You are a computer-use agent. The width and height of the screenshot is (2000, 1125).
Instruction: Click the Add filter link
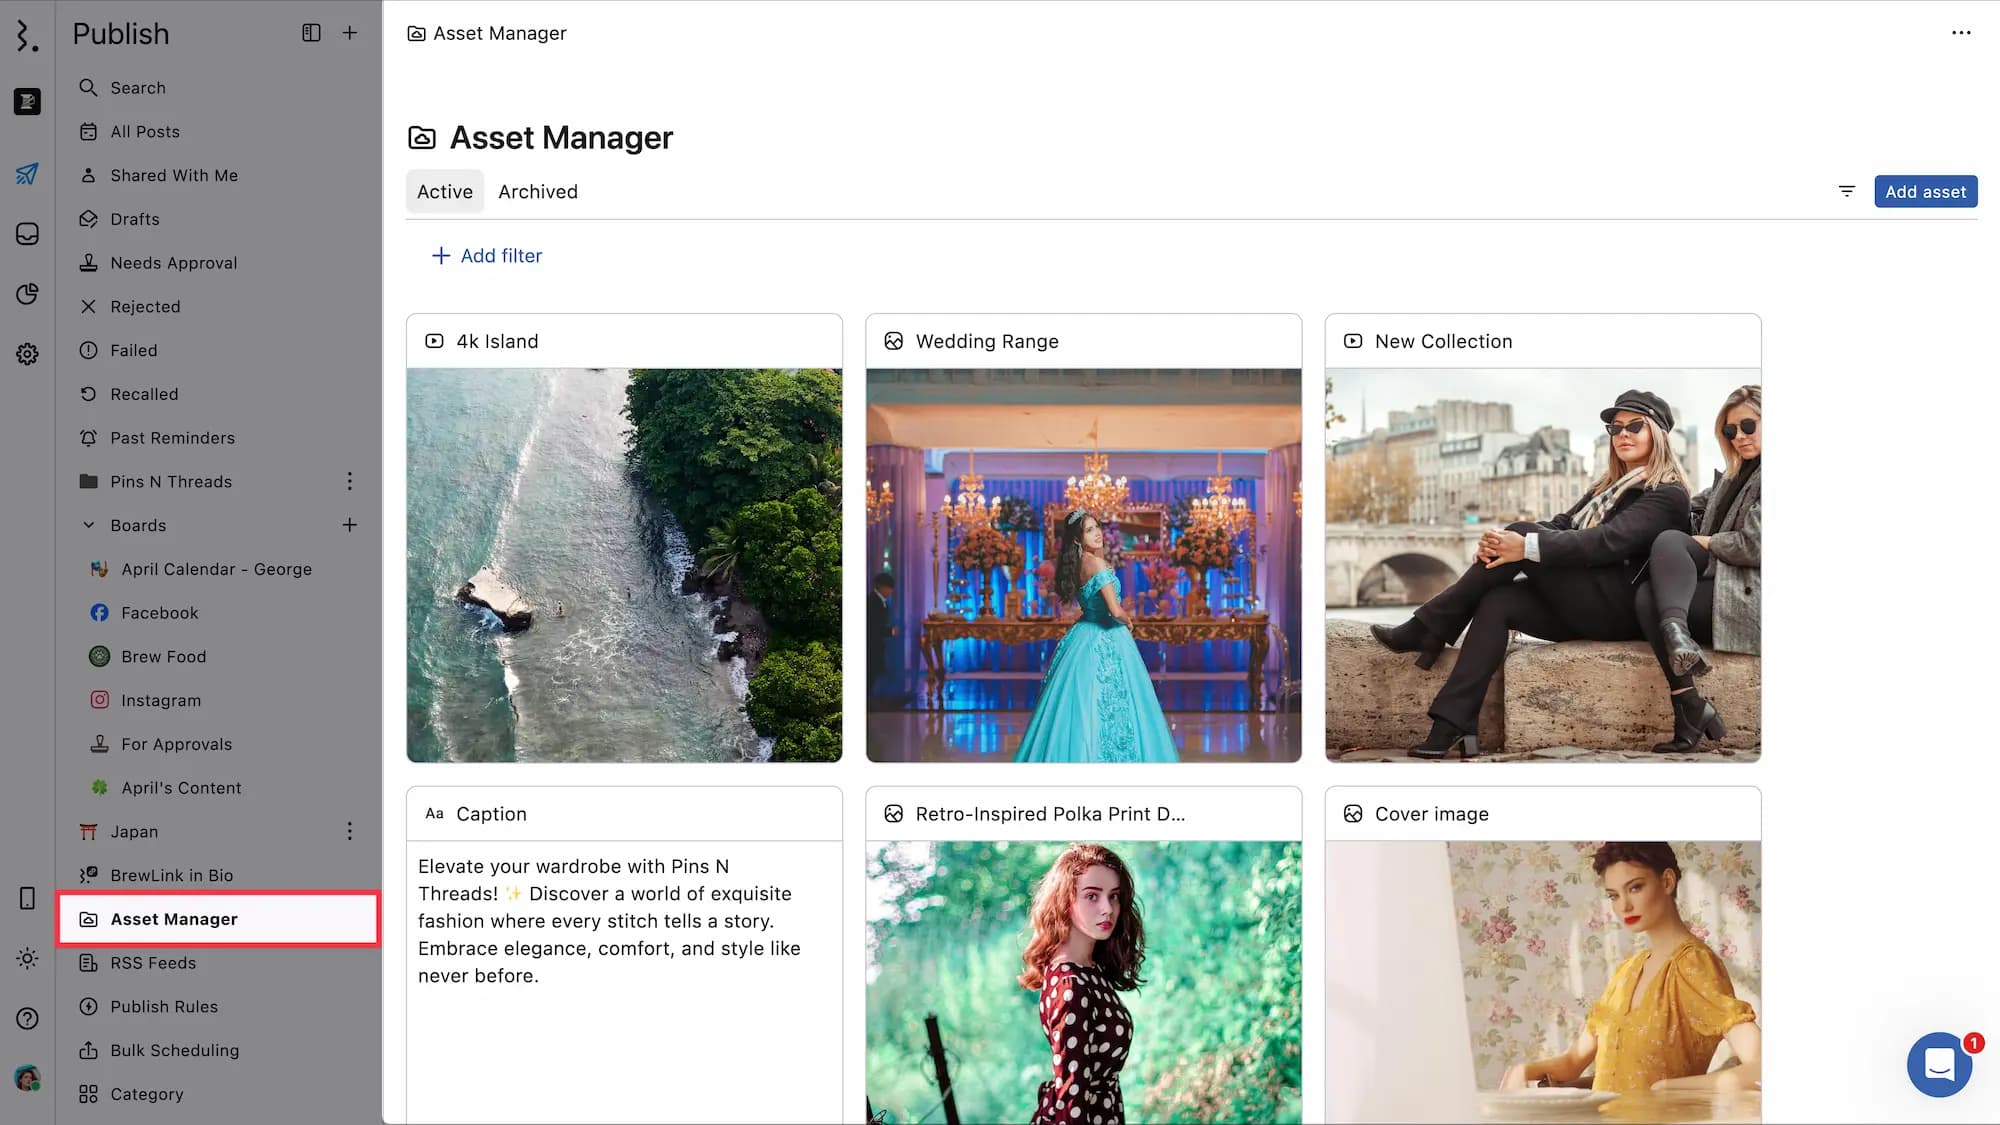486,256
